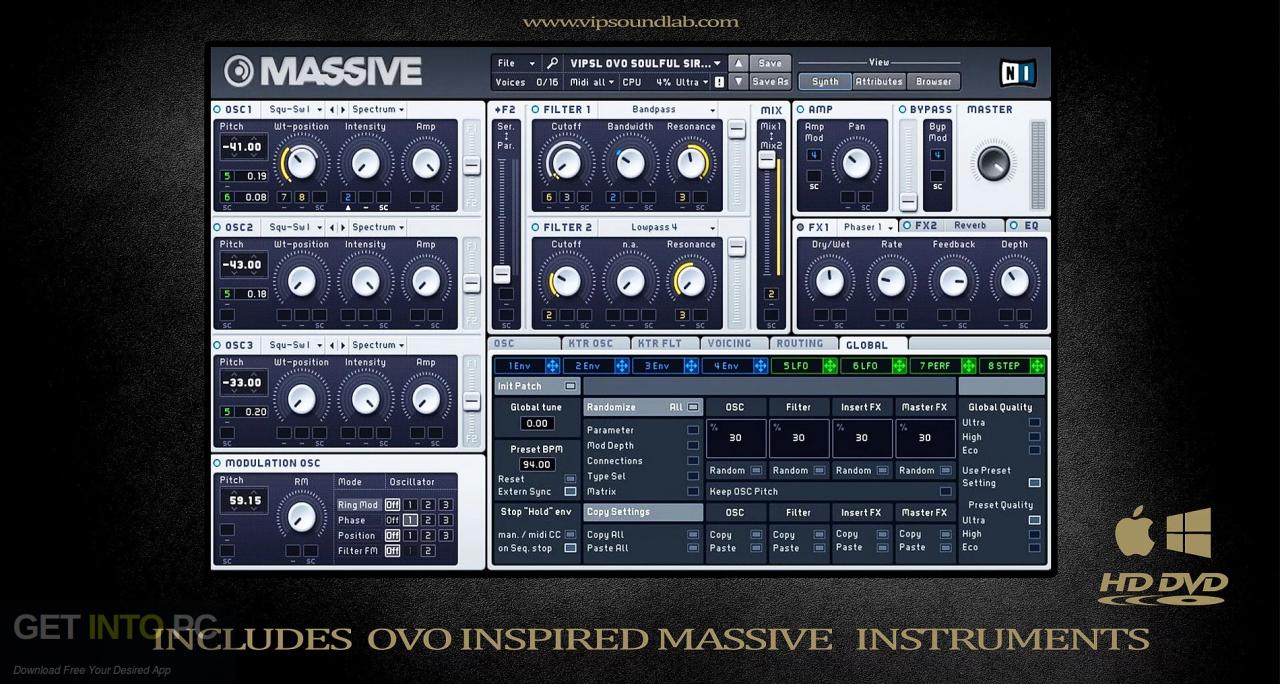Toggle Use Preset Setting checkbox
This screenshot has height=684, width=1280.
click(1034, 483)
